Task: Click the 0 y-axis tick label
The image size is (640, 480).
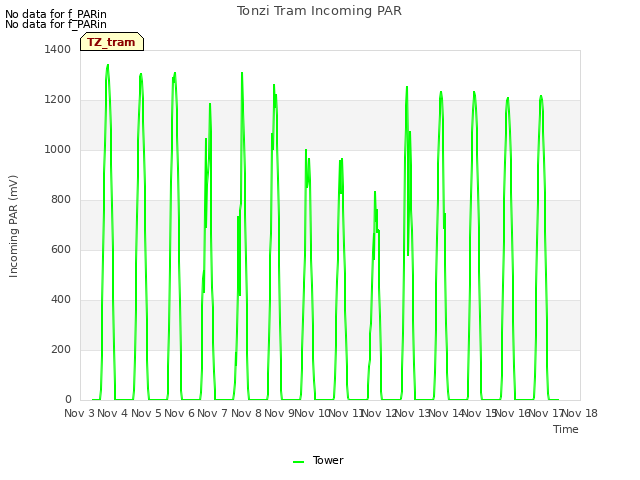Action: point(68,399)
